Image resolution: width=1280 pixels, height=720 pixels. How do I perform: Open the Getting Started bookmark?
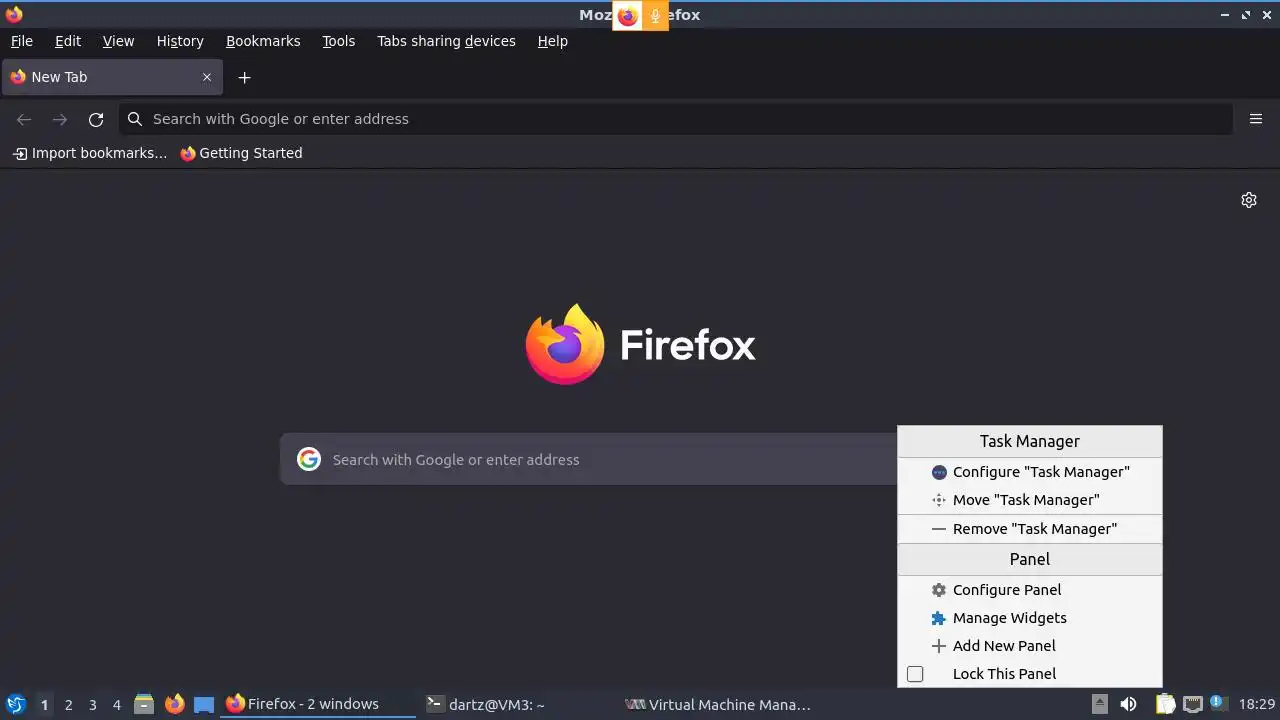(241, 153)
